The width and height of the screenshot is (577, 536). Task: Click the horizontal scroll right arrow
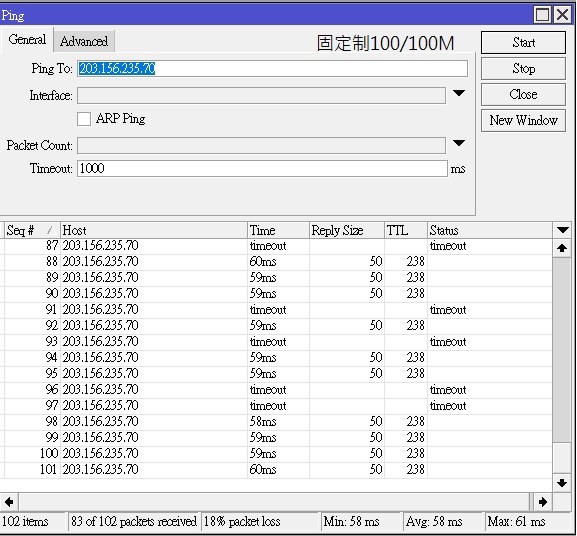pos(543,502)
